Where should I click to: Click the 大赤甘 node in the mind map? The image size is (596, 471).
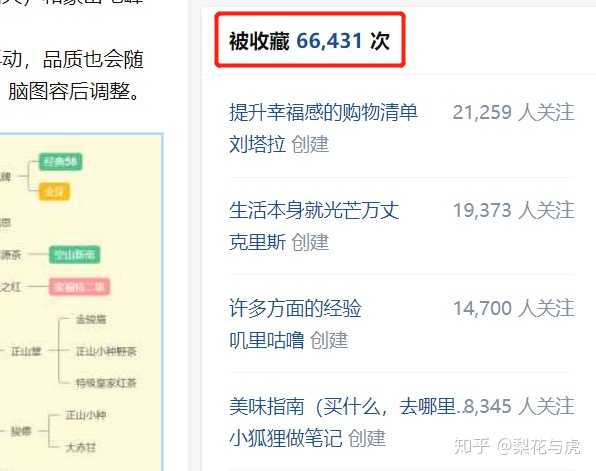tap(80, 447)
